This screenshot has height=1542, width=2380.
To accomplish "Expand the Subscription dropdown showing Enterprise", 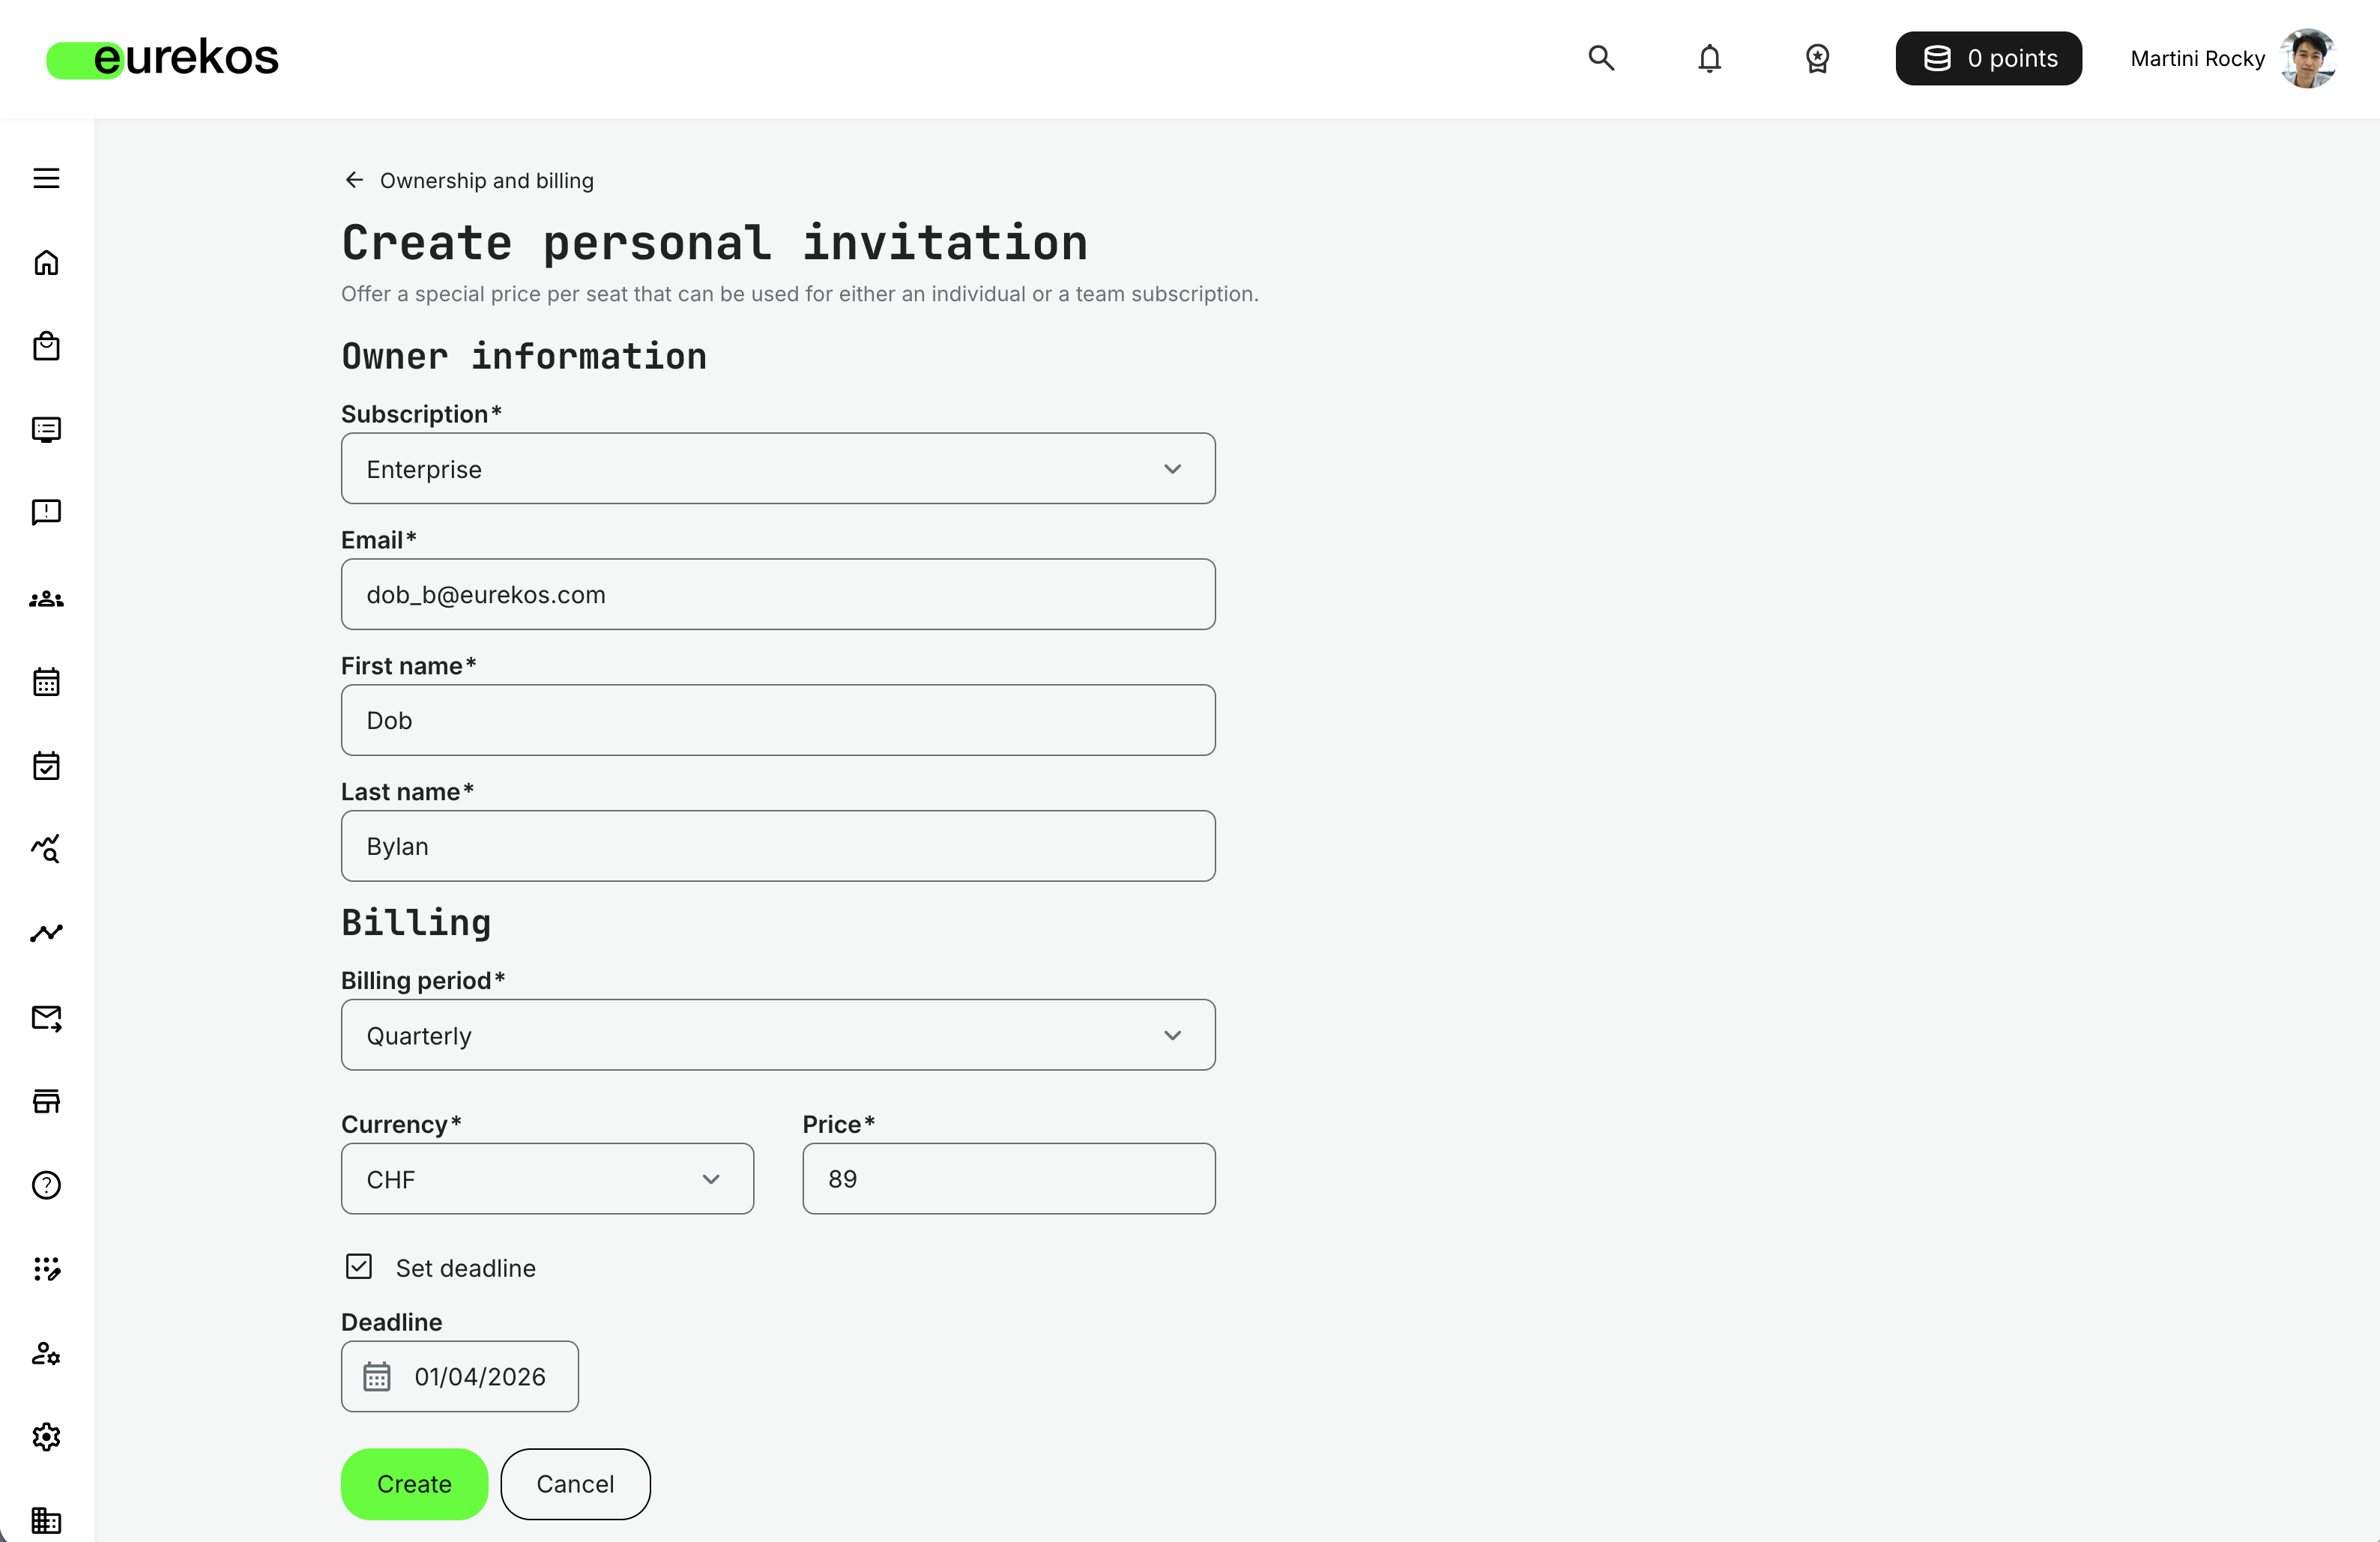I will coord(778,468).
